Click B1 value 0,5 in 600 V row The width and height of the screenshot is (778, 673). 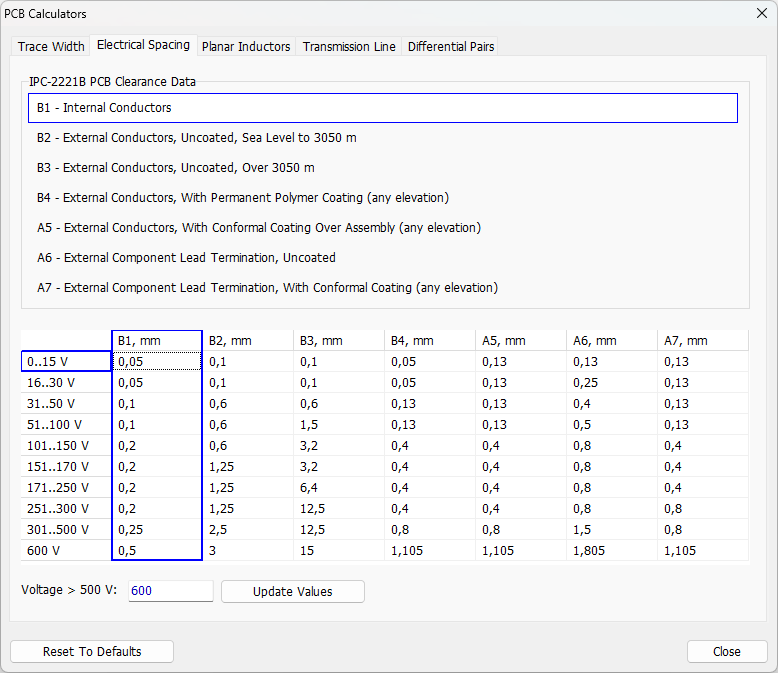point(157,550)
